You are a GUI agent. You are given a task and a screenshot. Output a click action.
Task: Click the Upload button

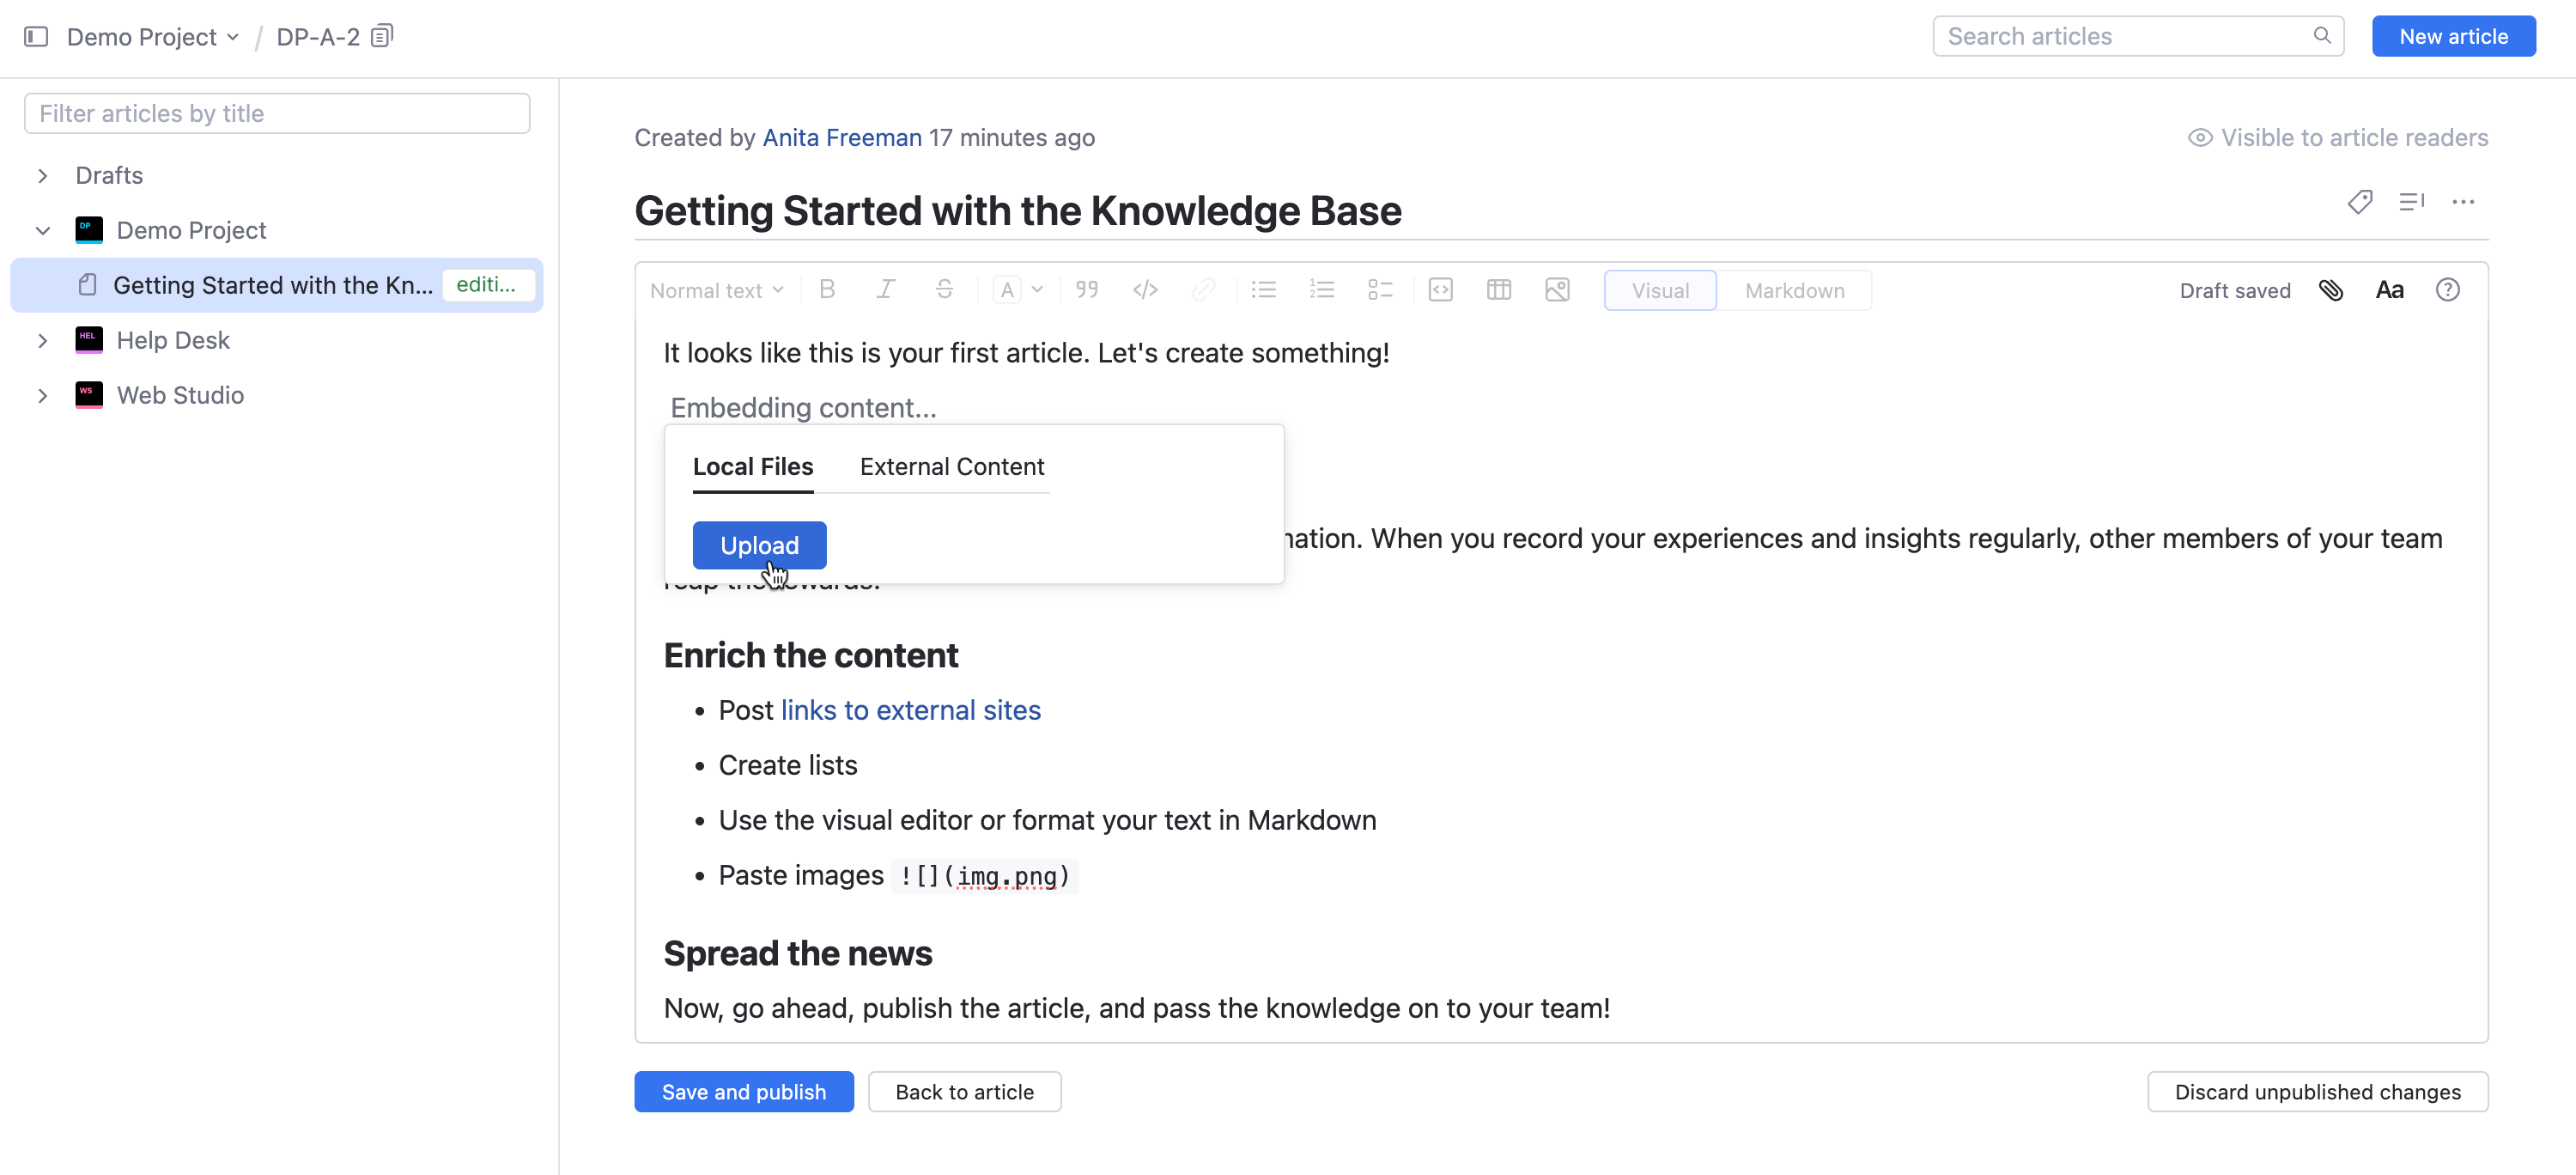pos(759,545)
